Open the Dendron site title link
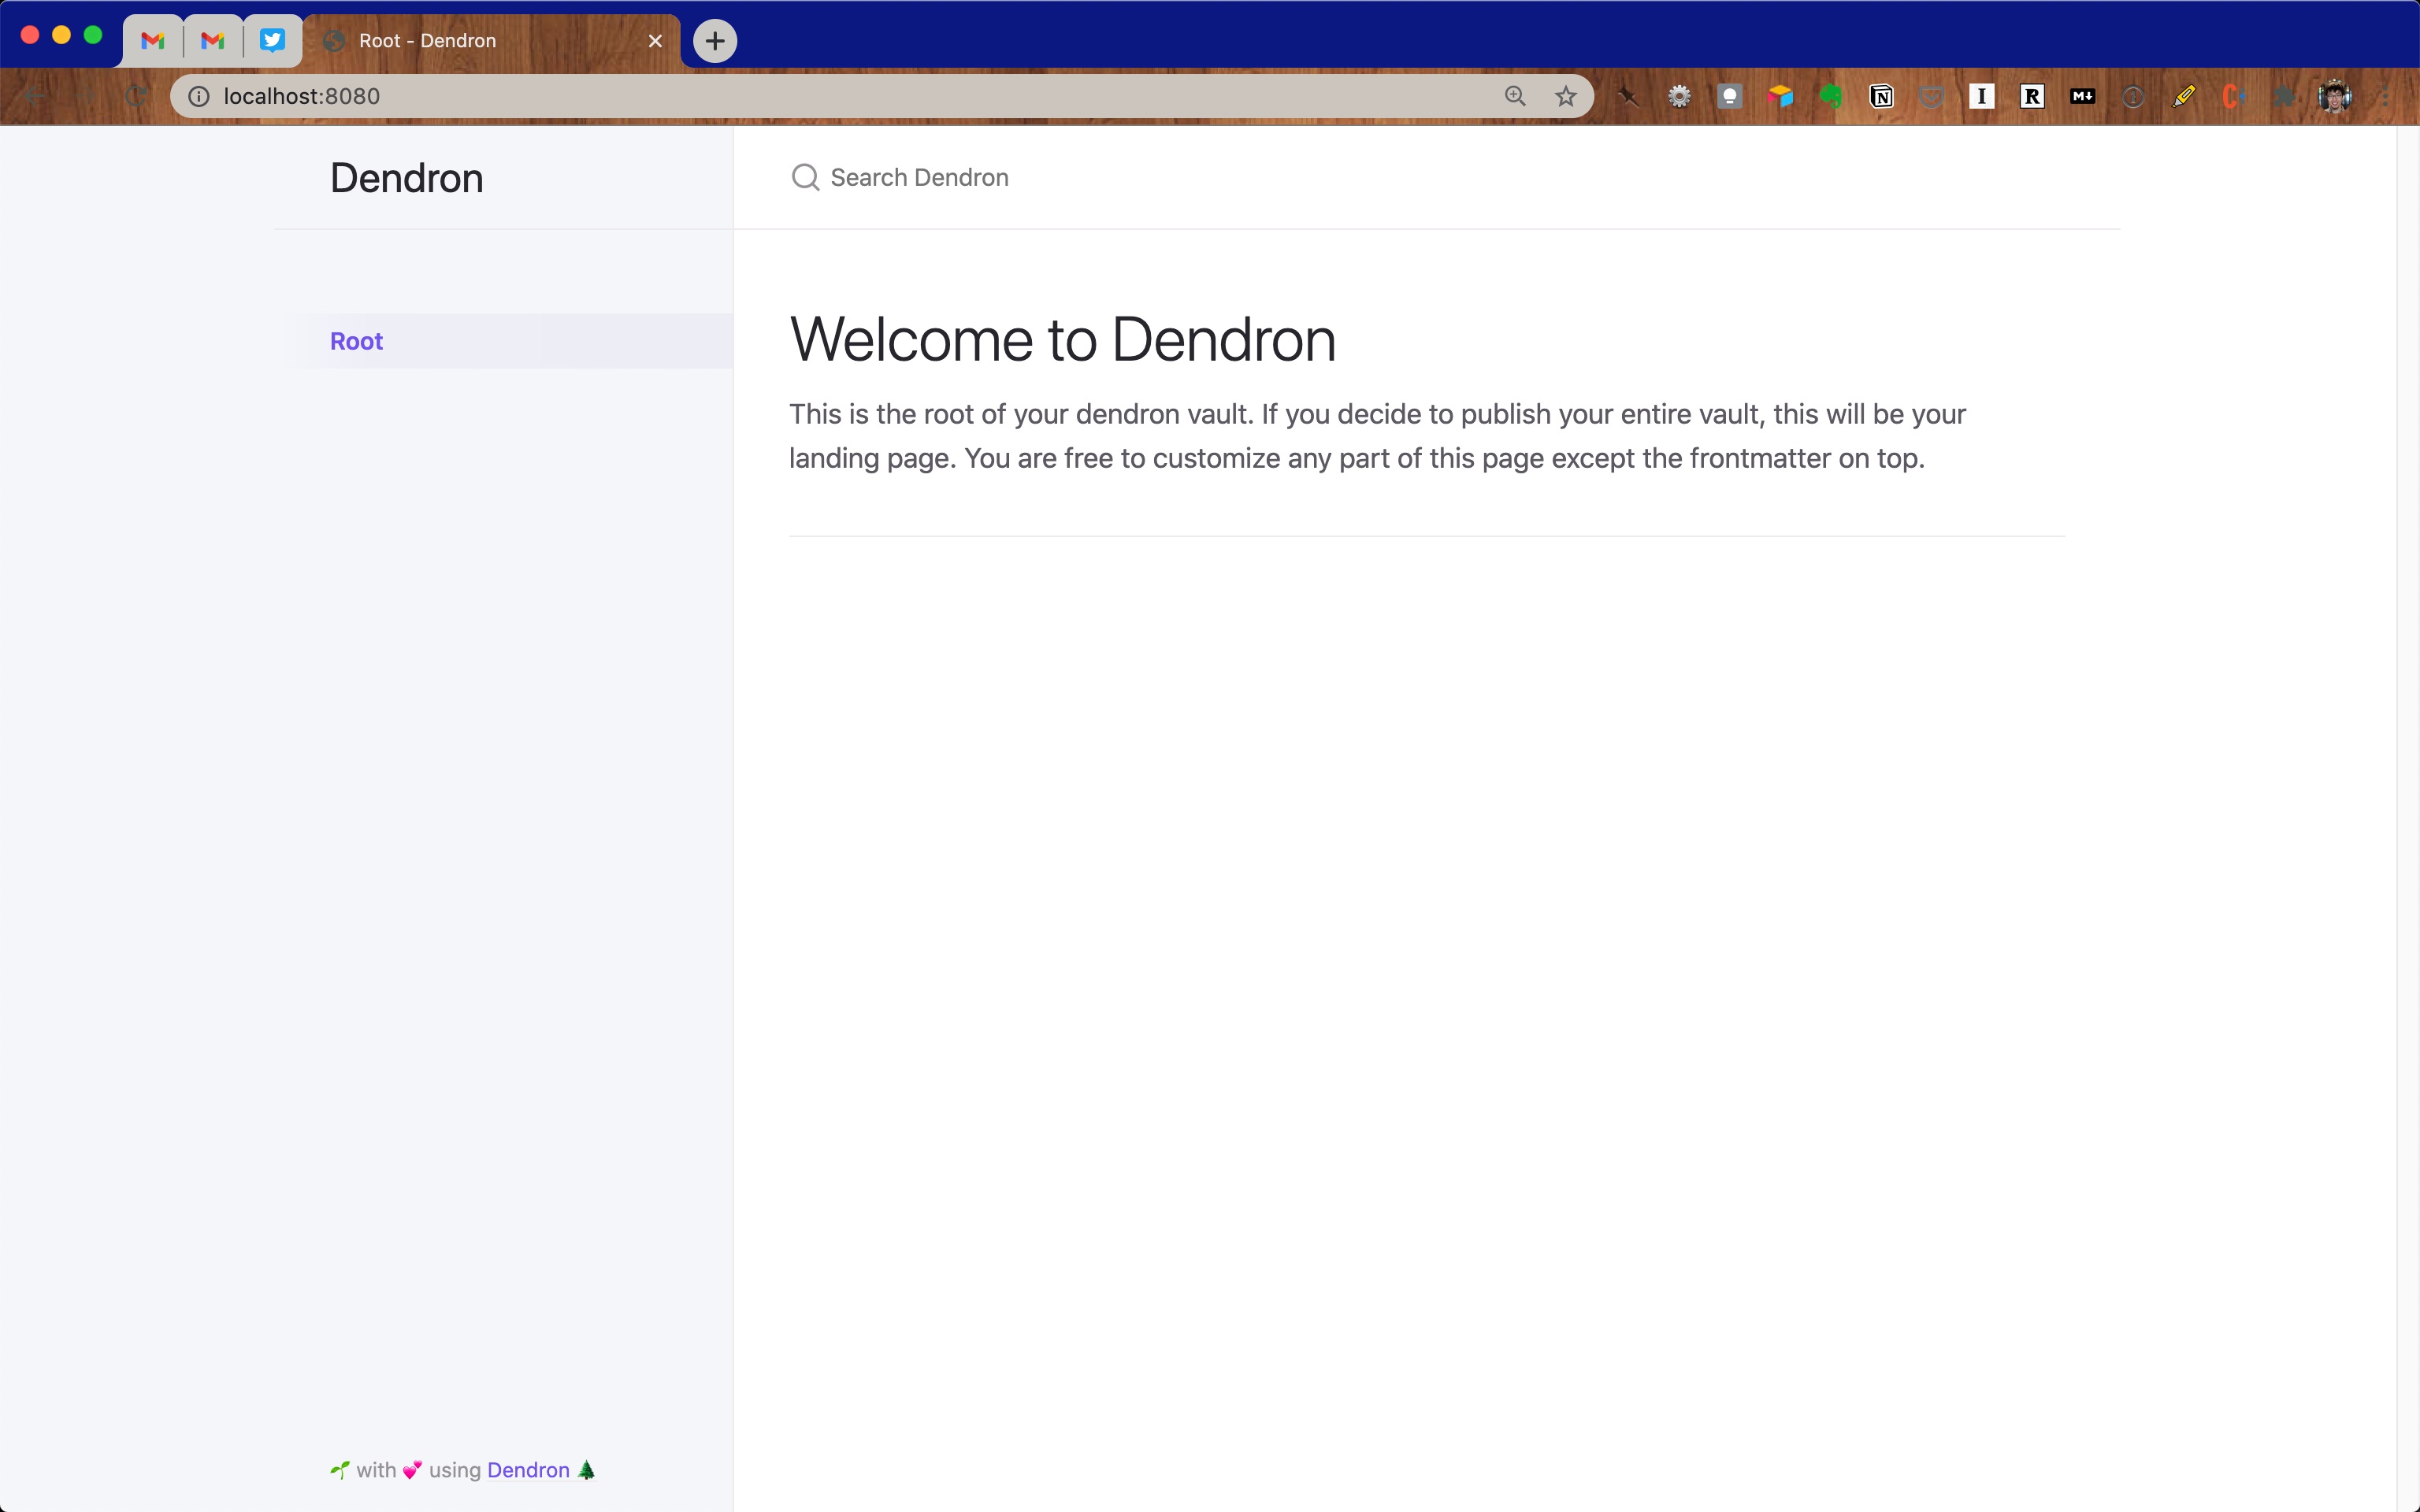Image resolution: width=2420 pixels, height=1512 pixels. (407, 178)
